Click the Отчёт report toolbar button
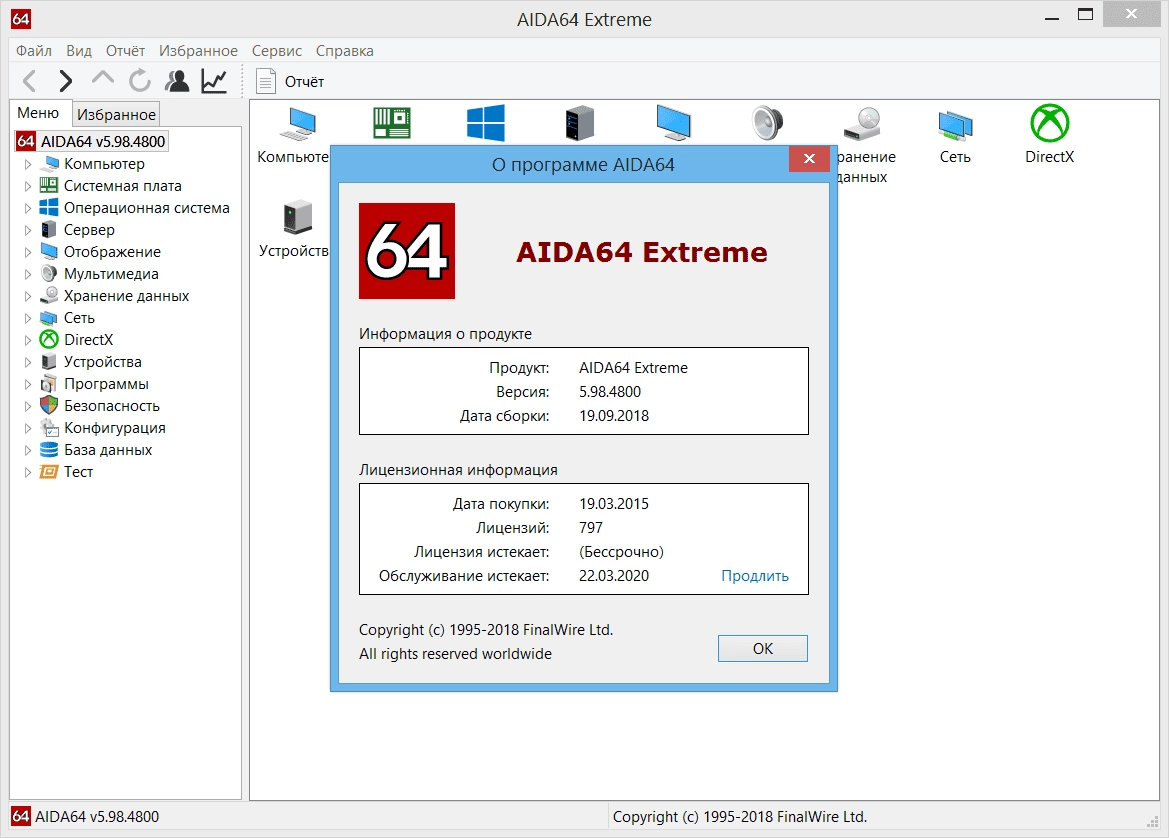Image resolution: width=1169 pixels, height=838 pixels. click(x=290, y=81)
